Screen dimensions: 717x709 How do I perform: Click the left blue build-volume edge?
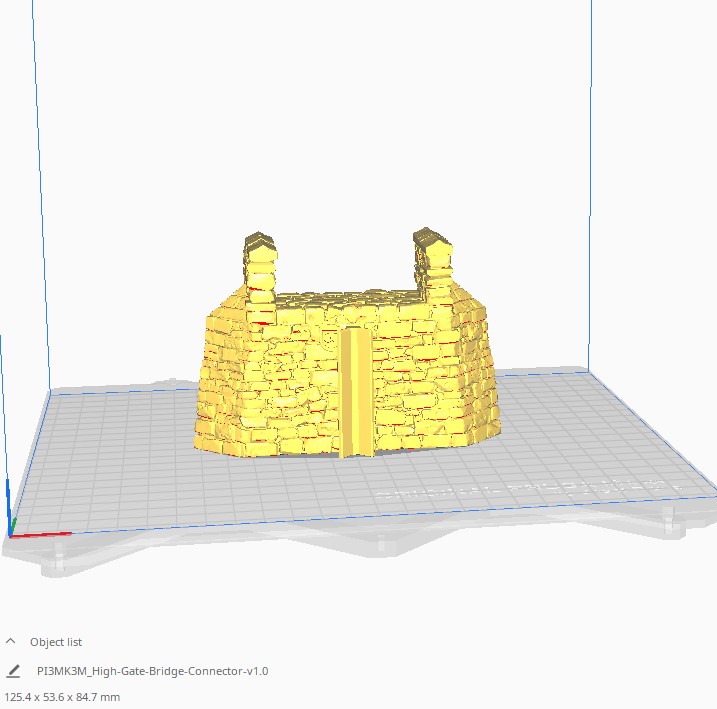point(39,200)
